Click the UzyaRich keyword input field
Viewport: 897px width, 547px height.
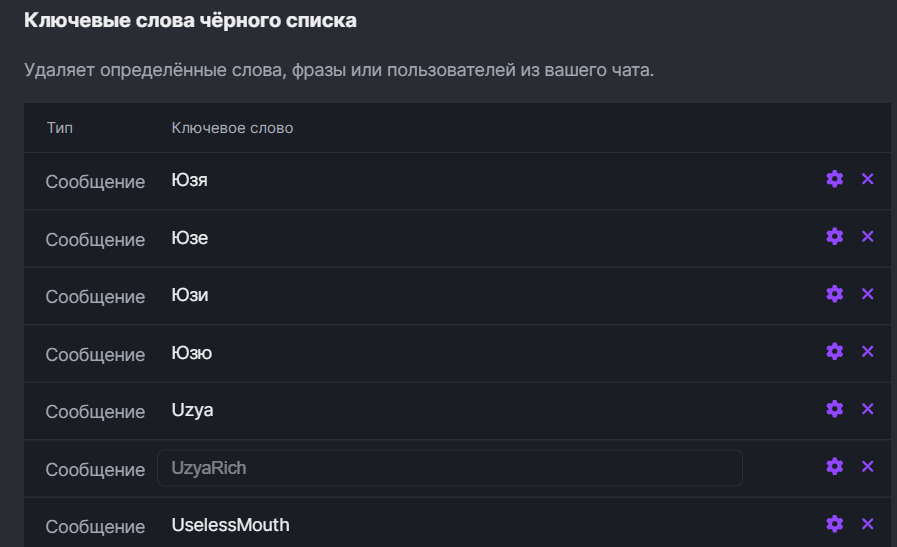(449, 468)
